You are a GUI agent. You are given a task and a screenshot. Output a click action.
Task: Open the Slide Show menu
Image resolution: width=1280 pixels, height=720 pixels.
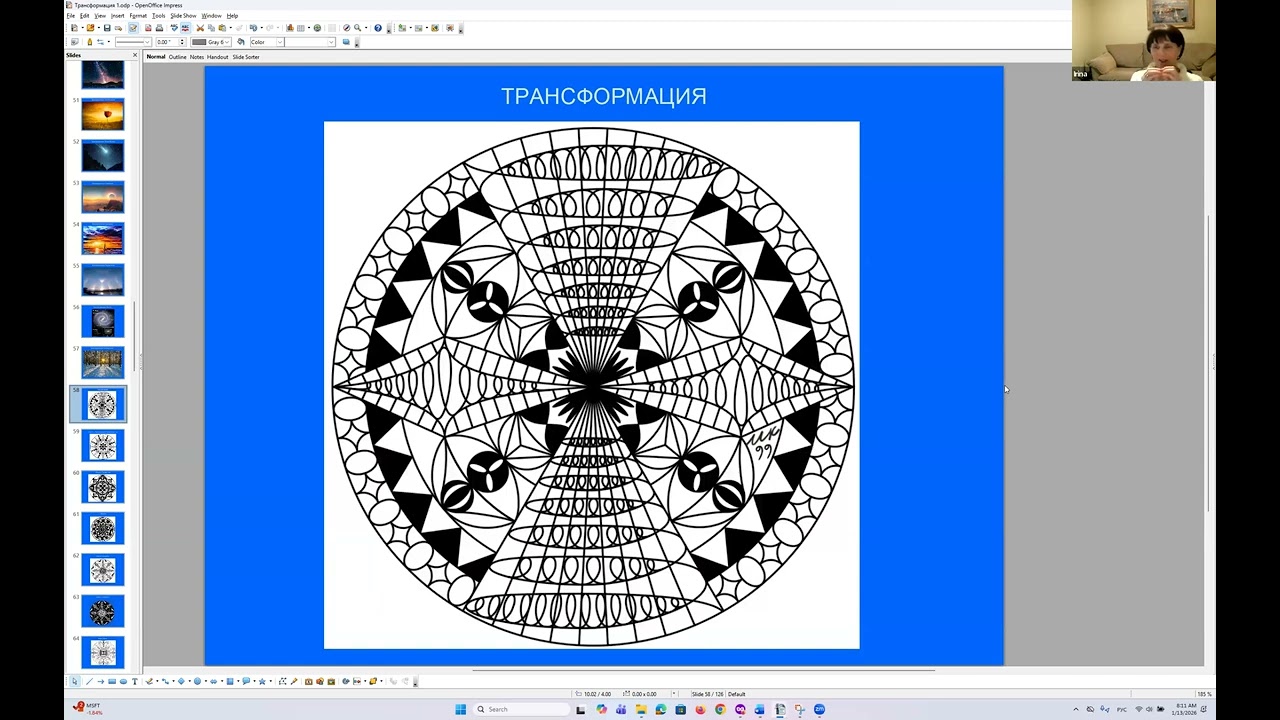pyautogui.click(x=183, y=16)
